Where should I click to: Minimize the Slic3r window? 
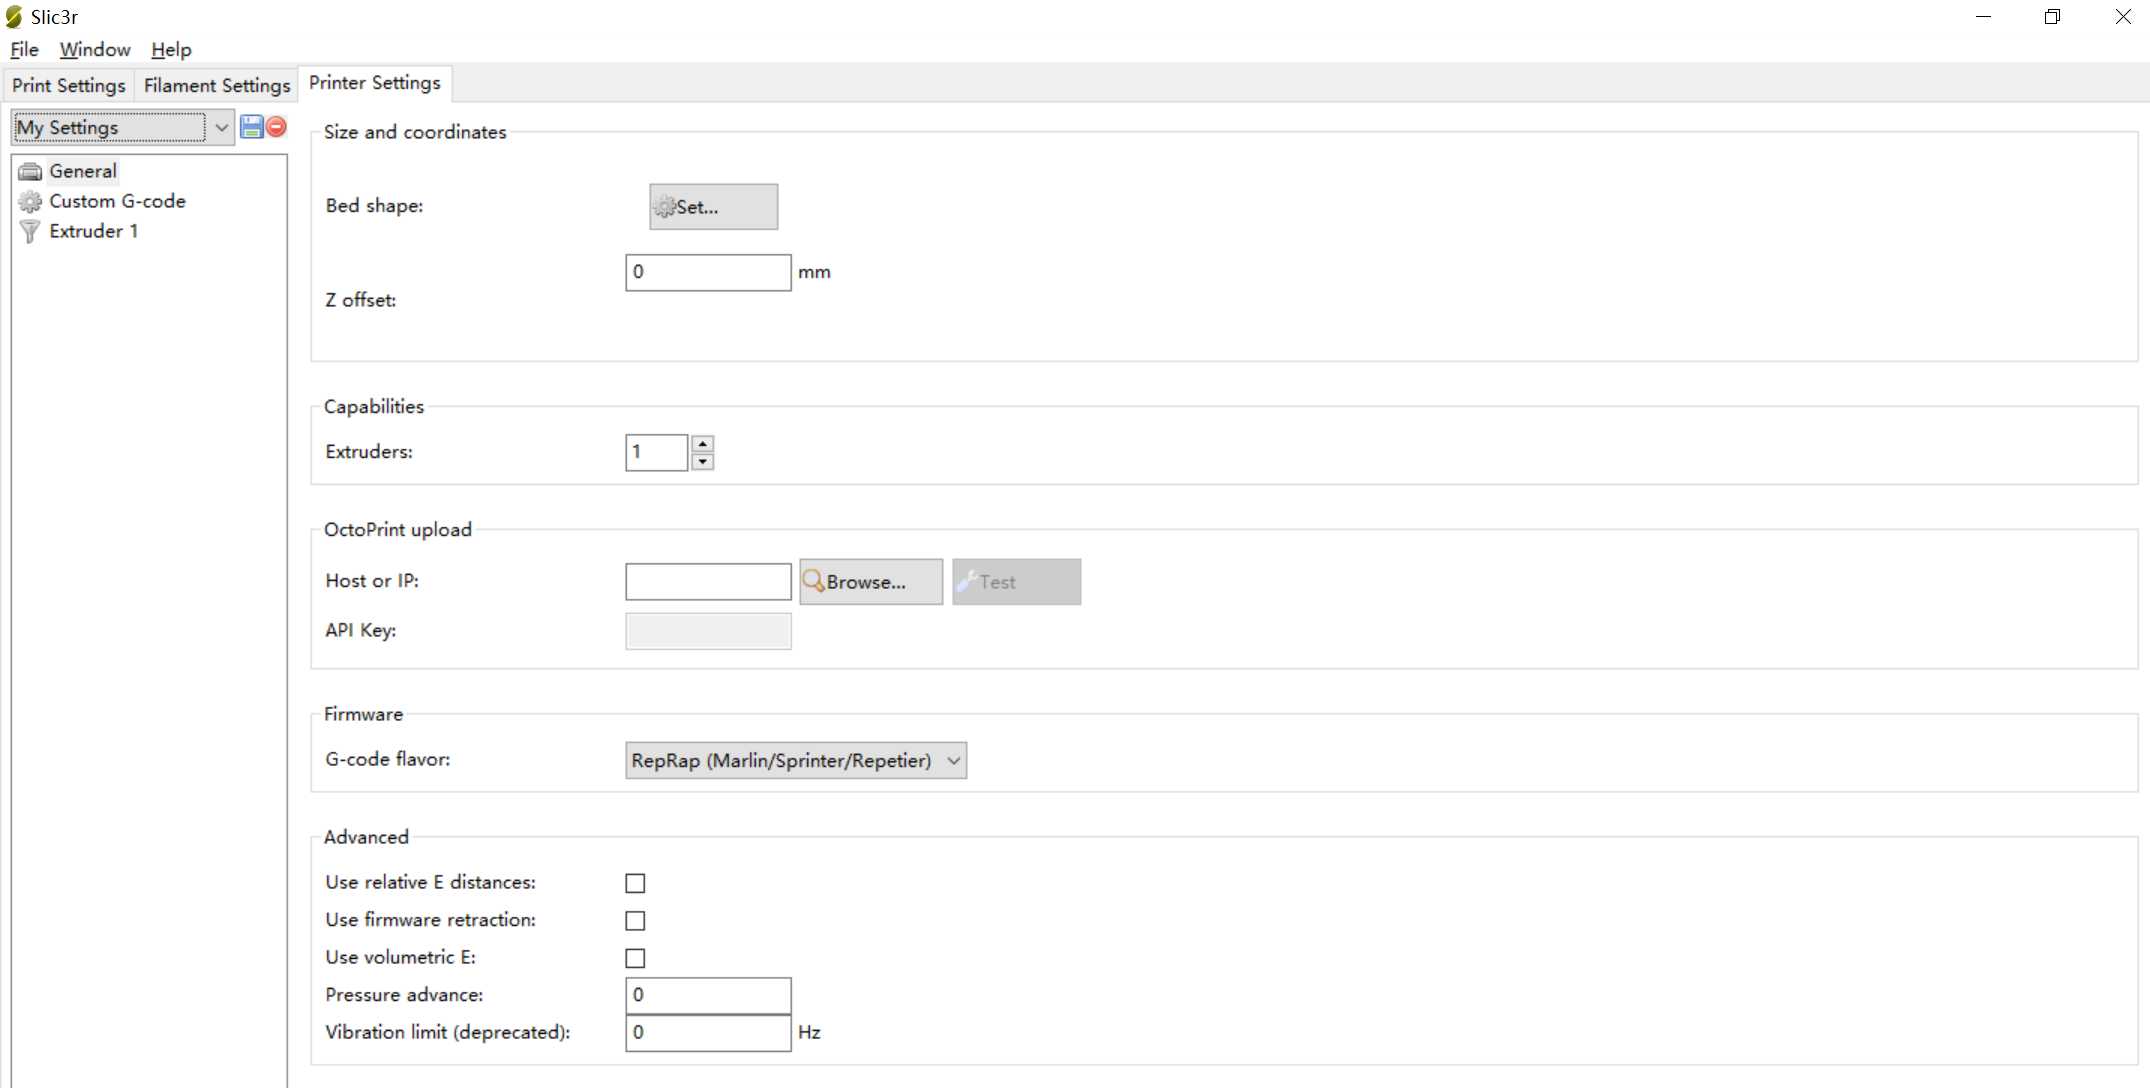(x=1984, y=17)
